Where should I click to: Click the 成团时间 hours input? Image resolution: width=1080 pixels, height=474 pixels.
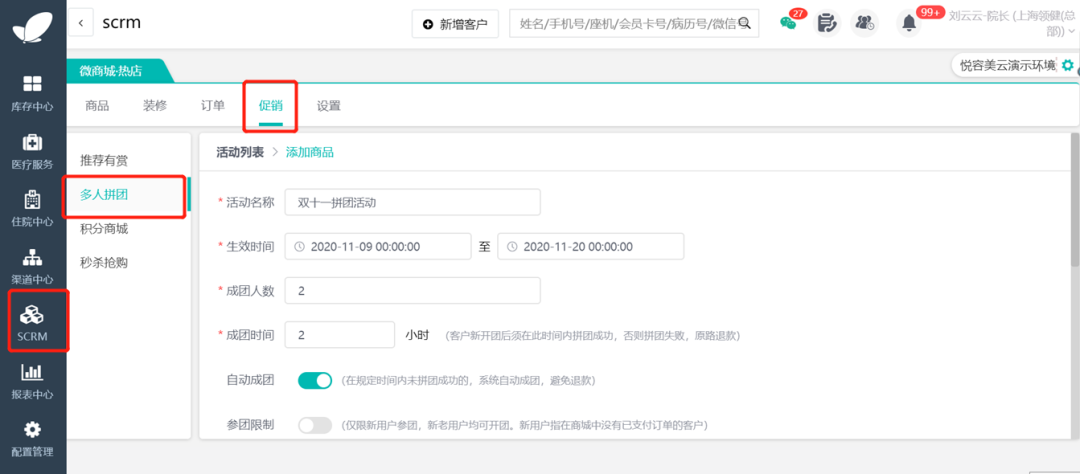click(x=340, y=335)
